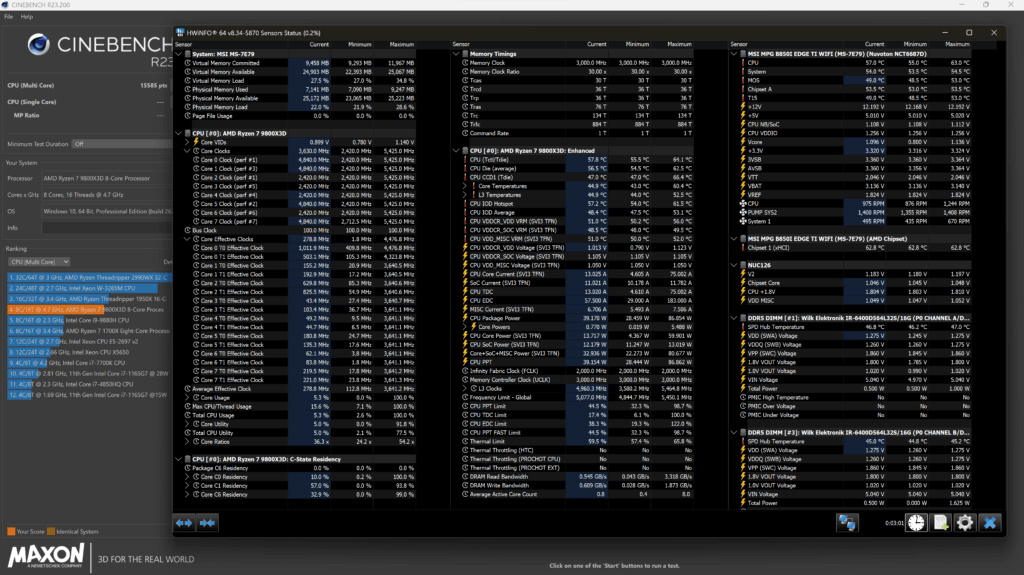Open the Help menu in Cinebench
Screen dimensions: 1024x575
point(27,16)
